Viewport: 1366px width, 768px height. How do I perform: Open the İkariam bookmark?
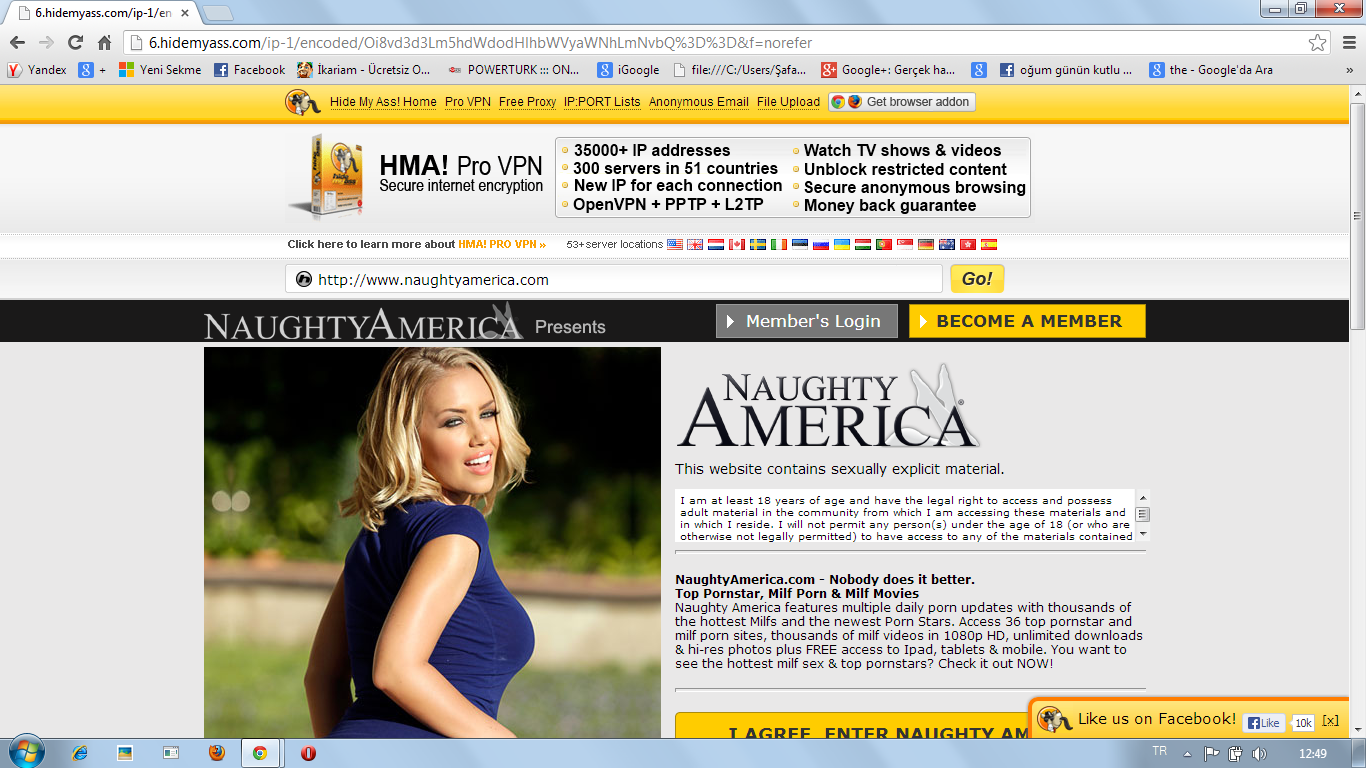pyautogui.click(x=364, y=70)
